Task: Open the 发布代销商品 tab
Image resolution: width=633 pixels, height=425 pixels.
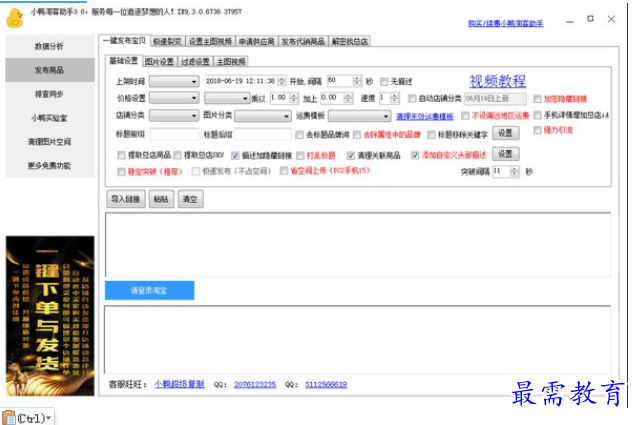Action: (x=303, y=41)
